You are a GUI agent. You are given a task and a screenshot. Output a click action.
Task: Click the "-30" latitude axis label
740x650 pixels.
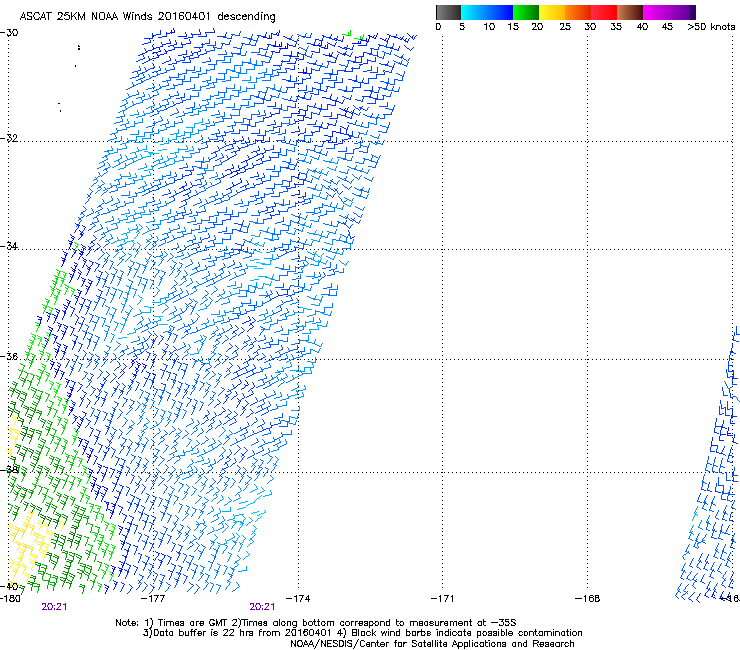9,33
